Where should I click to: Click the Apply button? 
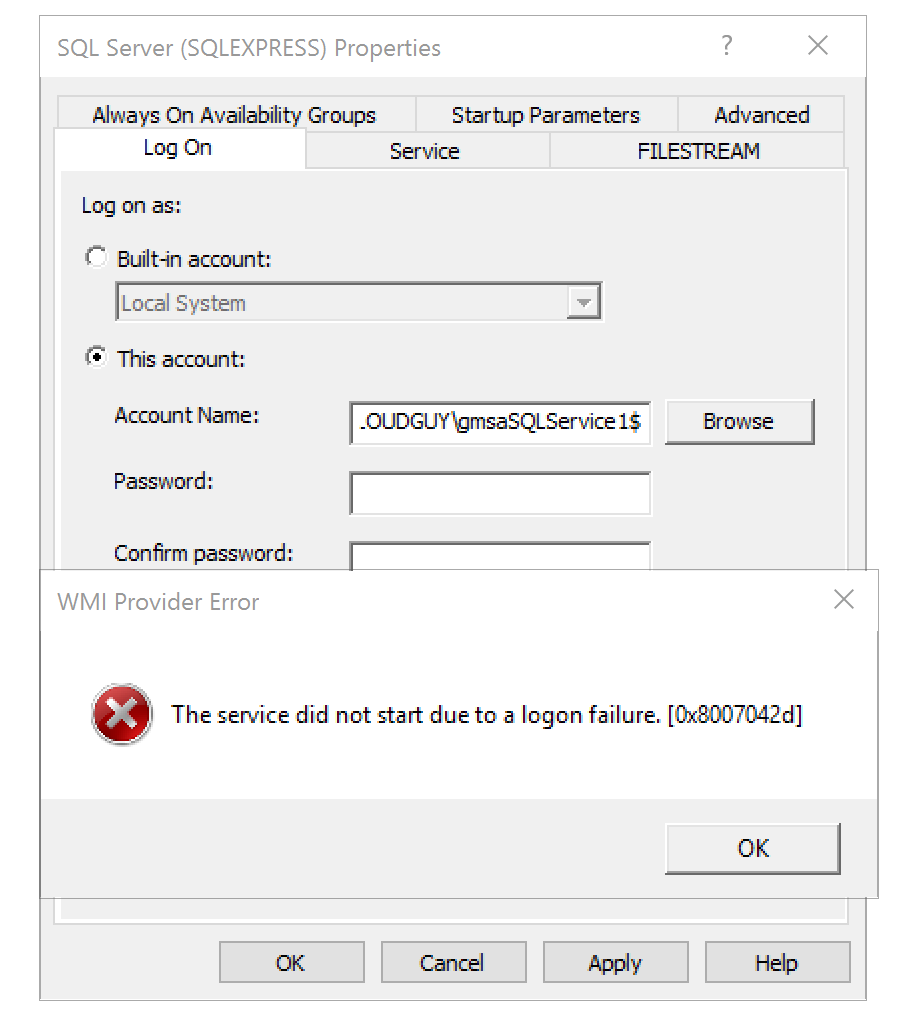[615, 962]
